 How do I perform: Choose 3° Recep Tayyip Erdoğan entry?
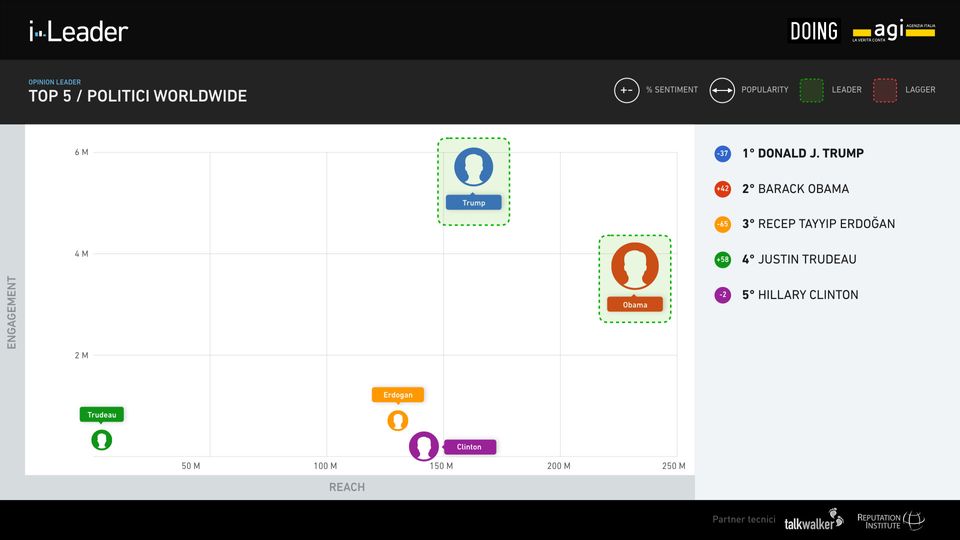pyautogui.click(x=818, y=224)
